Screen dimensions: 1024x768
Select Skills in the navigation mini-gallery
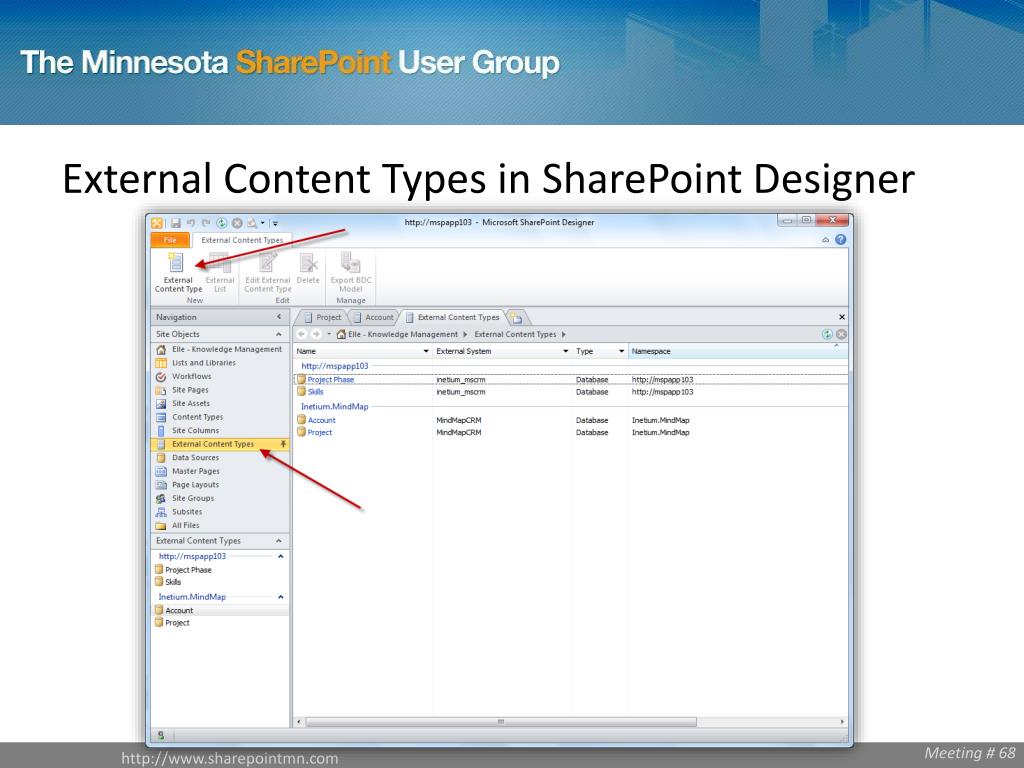pyautogui.click(x=168, y=582)
